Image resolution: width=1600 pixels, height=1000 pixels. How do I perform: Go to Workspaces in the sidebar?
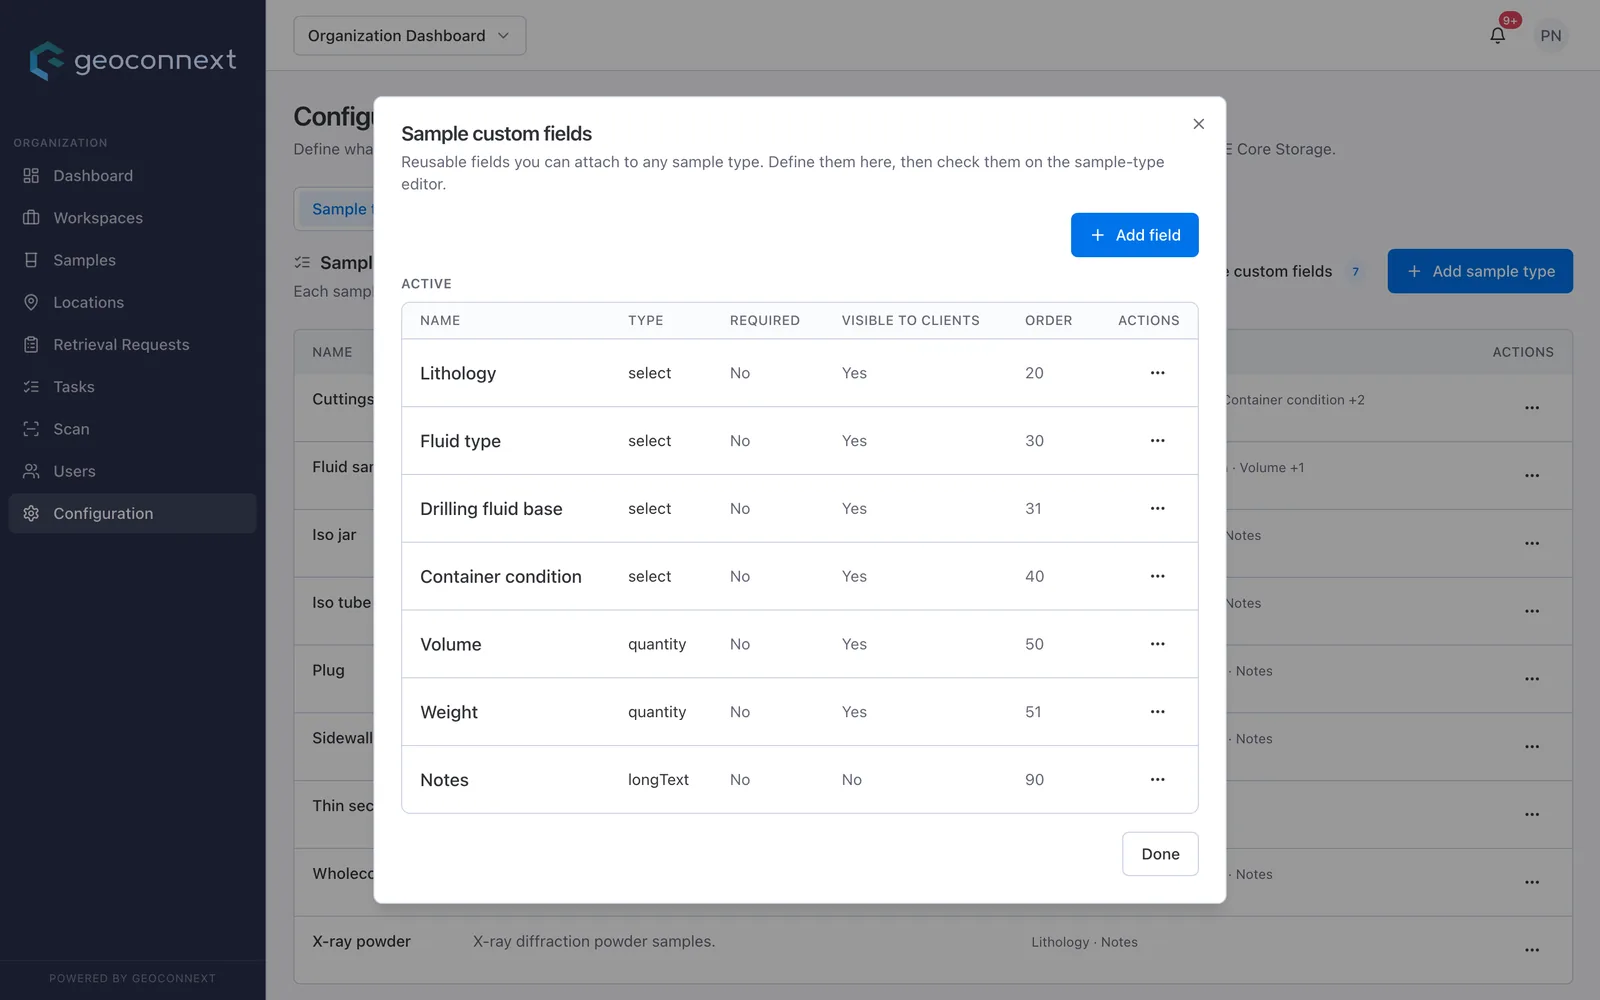[x=133, y=218]
